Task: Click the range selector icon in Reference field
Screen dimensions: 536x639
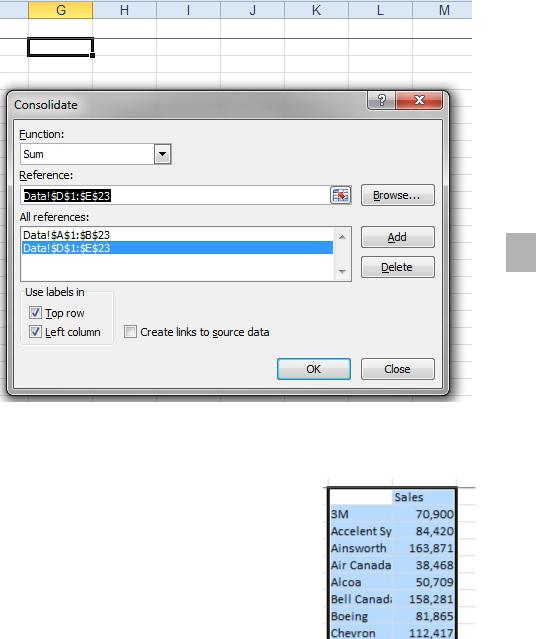Action: pyautogui.click(x=340, y=195)
